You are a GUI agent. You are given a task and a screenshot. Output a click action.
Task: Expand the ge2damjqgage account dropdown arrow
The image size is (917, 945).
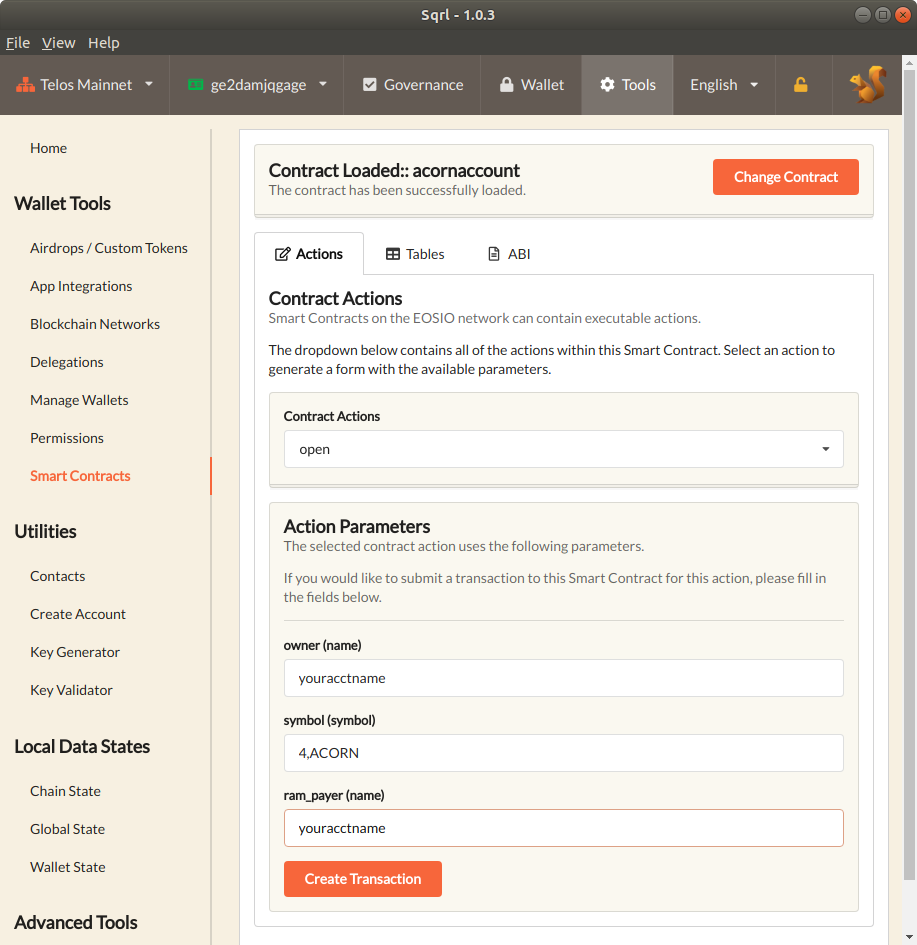pyautogui.click(x=323, y=84)
